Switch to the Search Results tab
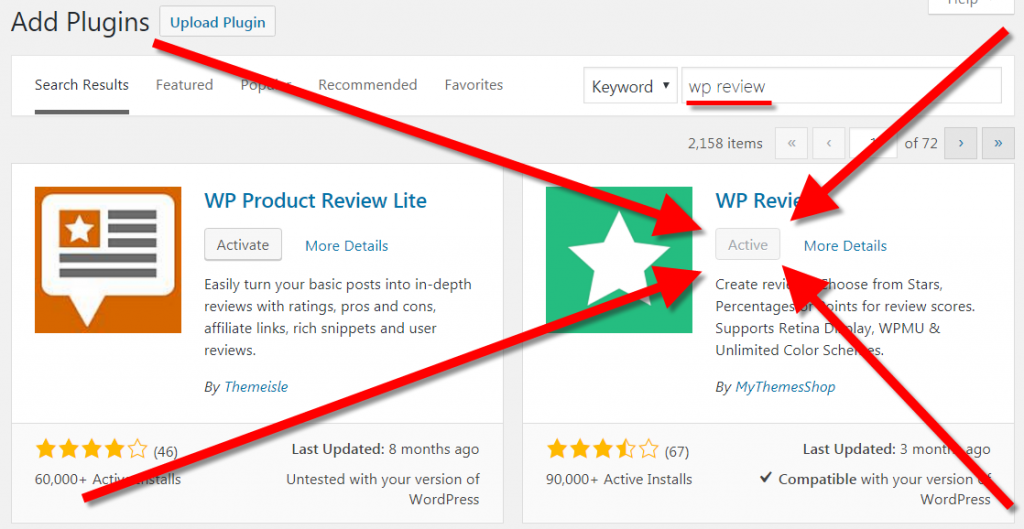1024x529 pixels. [81, 85]
